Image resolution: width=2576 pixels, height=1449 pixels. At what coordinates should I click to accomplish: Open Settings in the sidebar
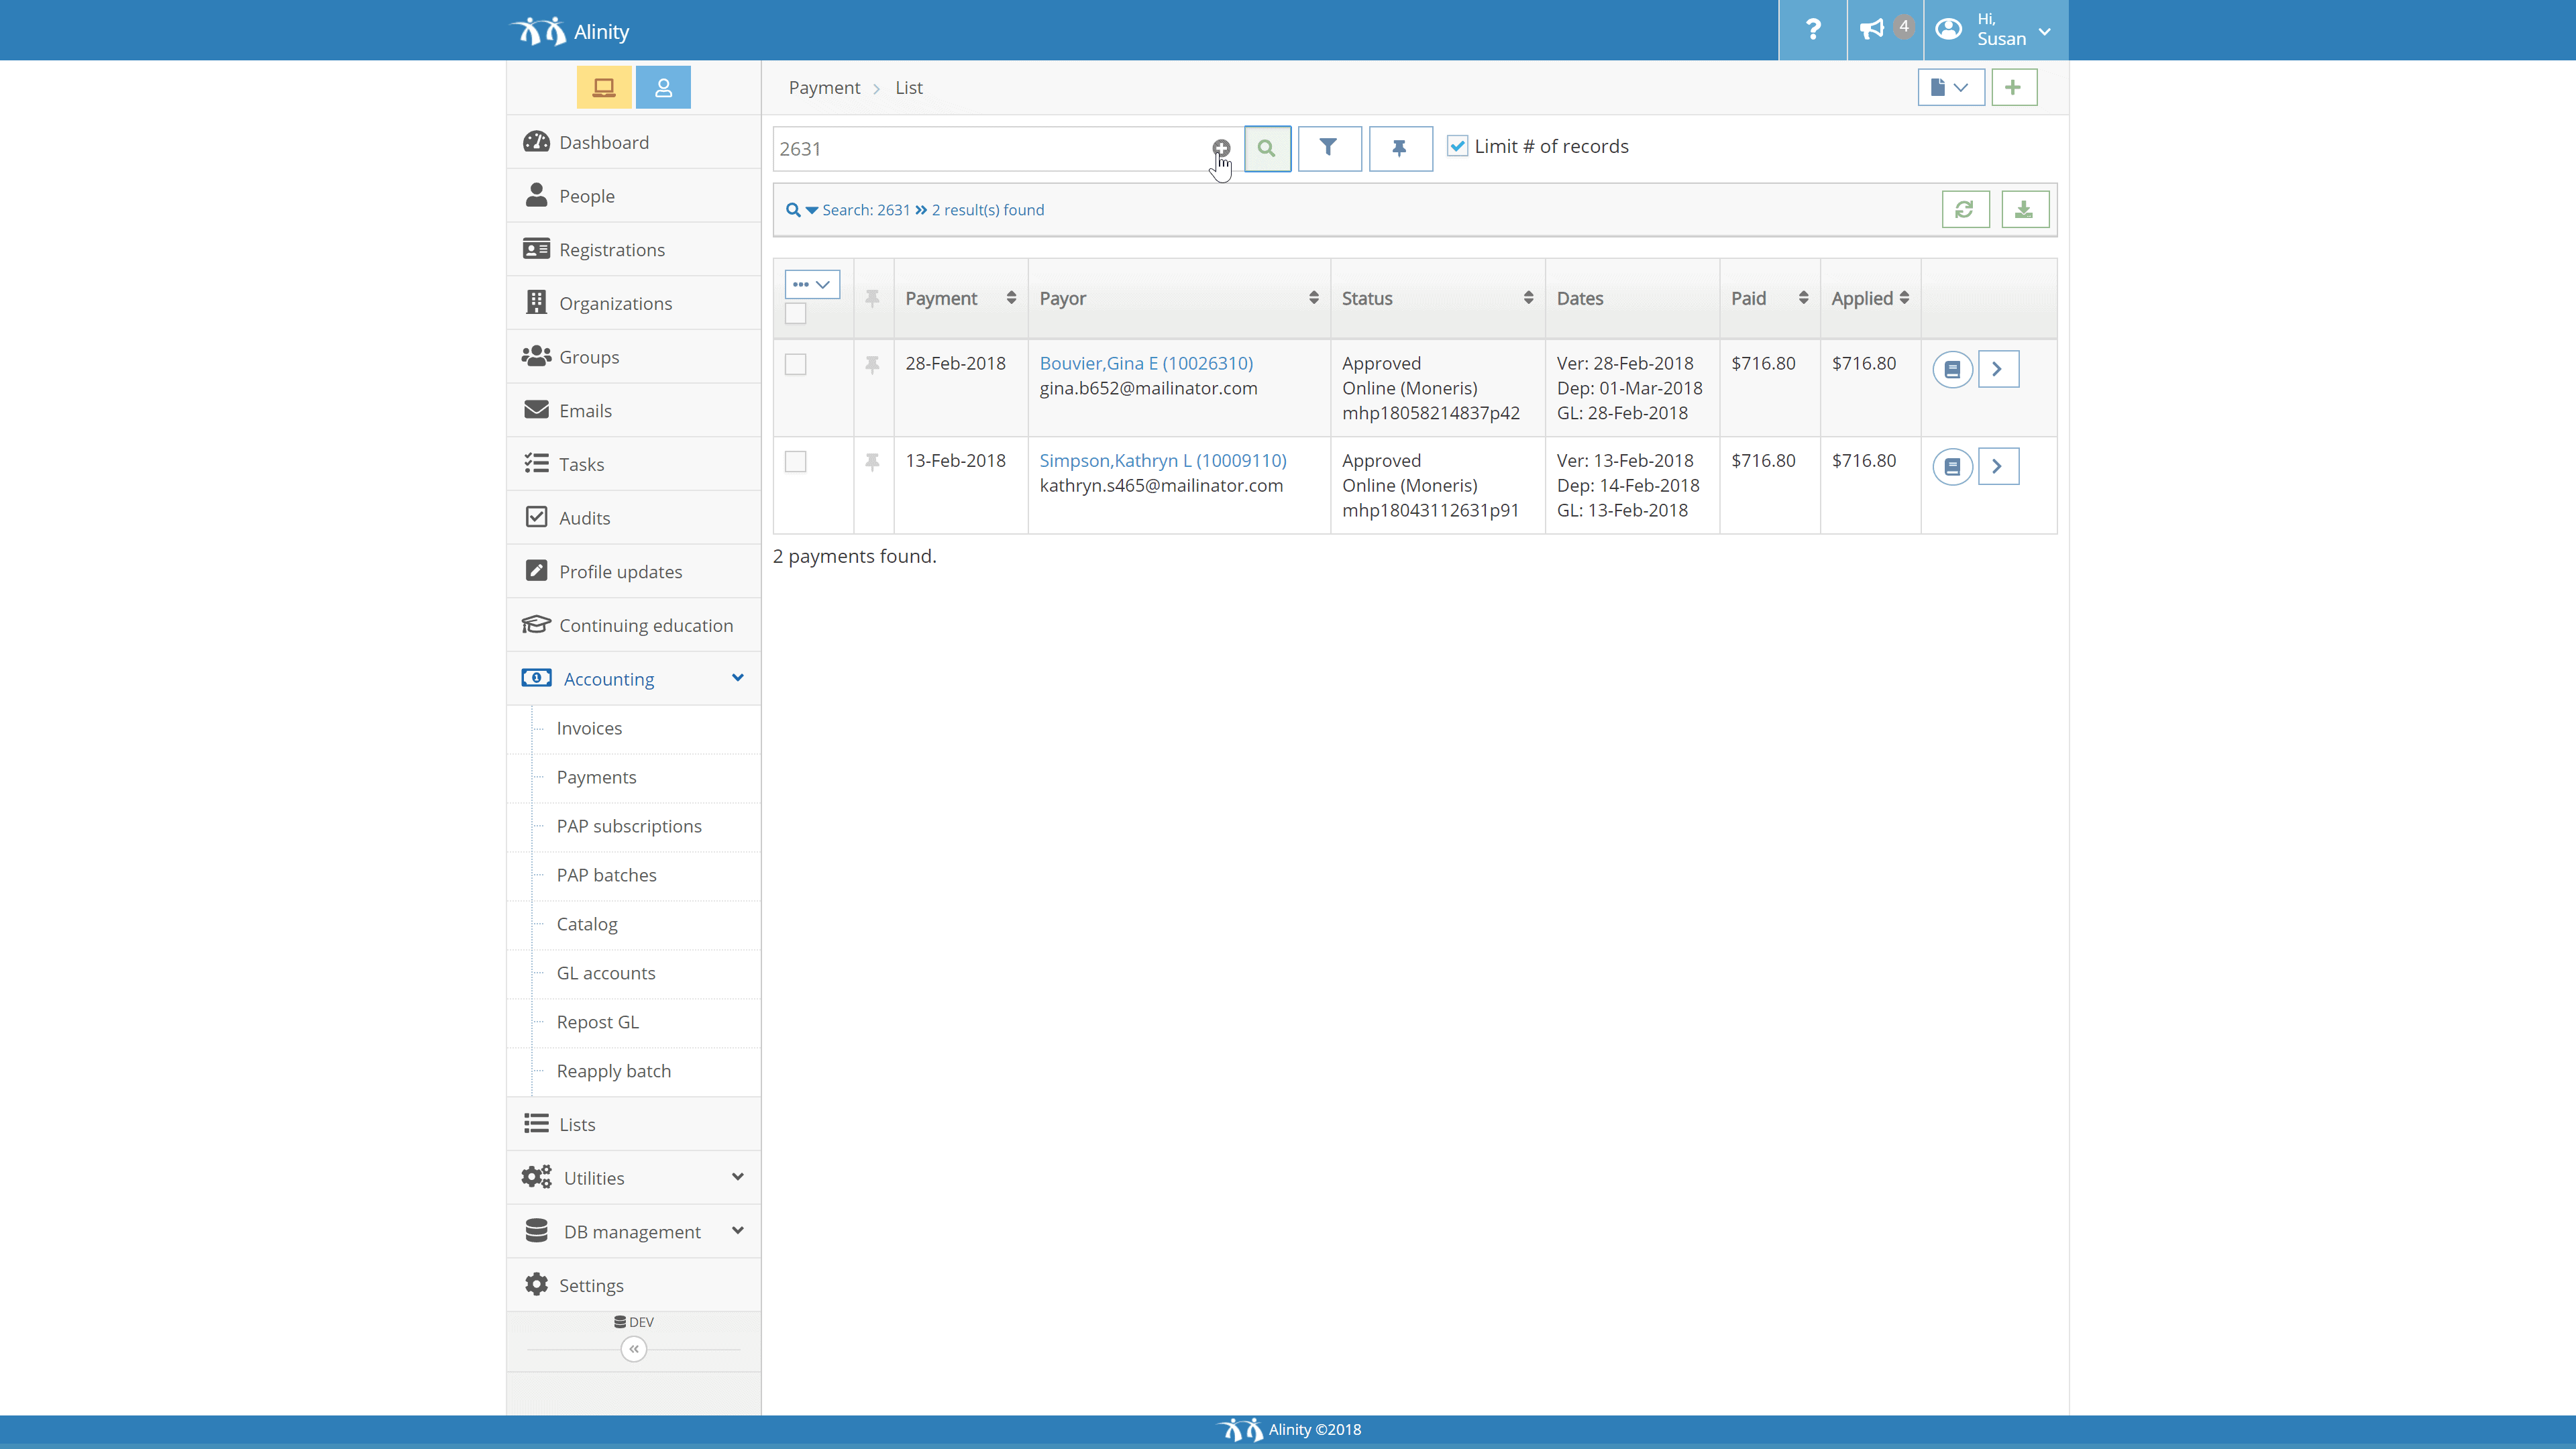(634, 1286)
